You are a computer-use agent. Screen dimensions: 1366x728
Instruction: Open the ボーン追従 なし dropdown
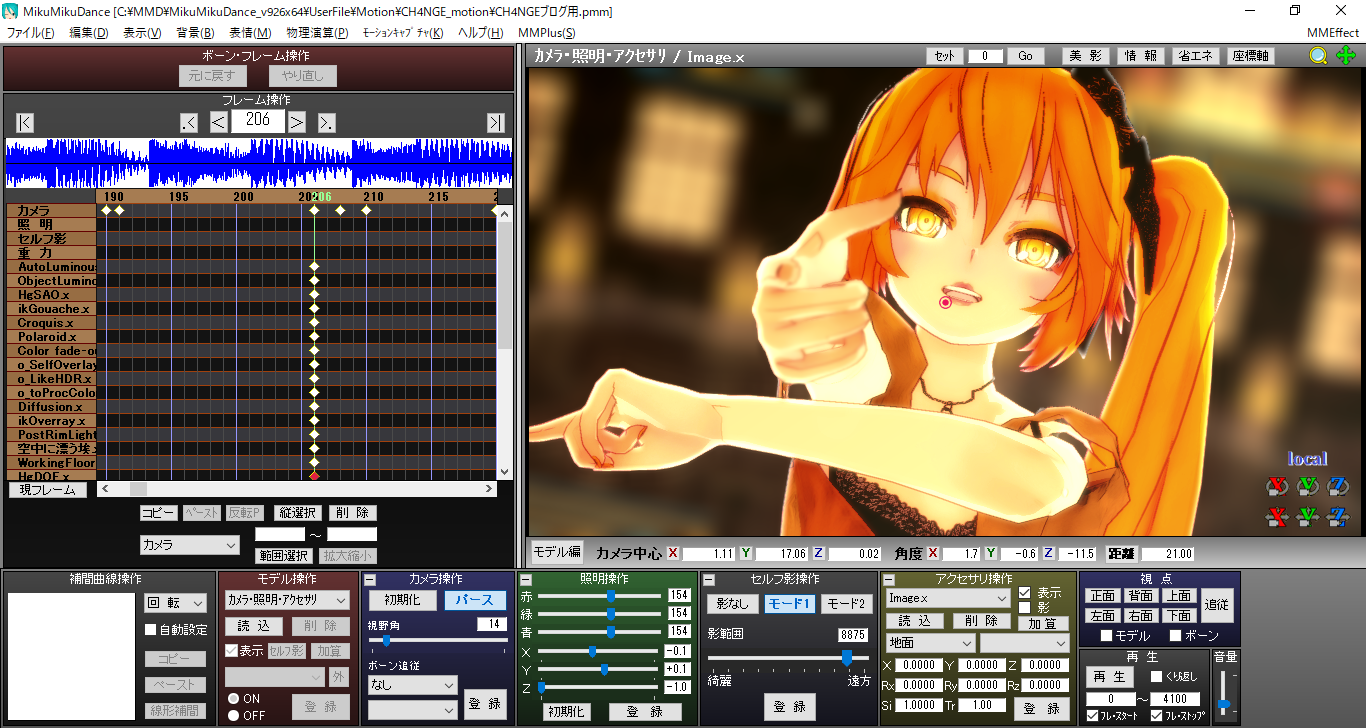[x=412, y=685]
